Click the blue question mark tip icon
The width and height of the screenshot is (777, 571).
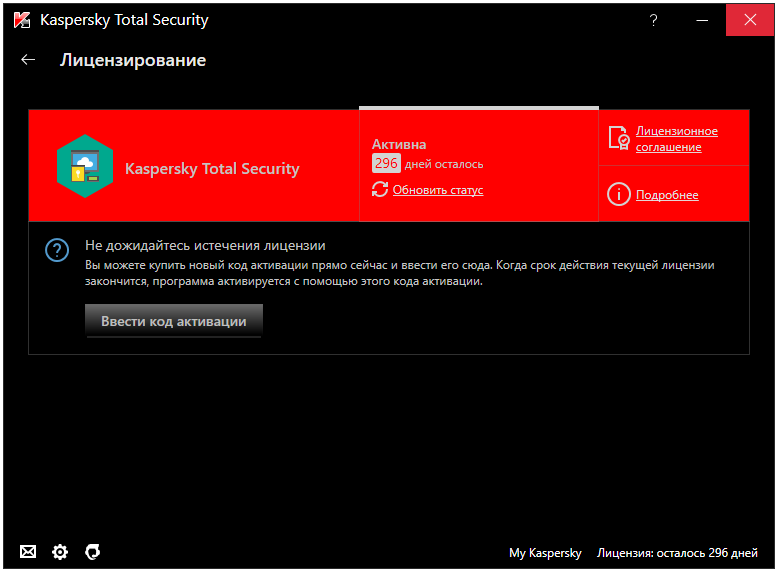pos(58,250)
